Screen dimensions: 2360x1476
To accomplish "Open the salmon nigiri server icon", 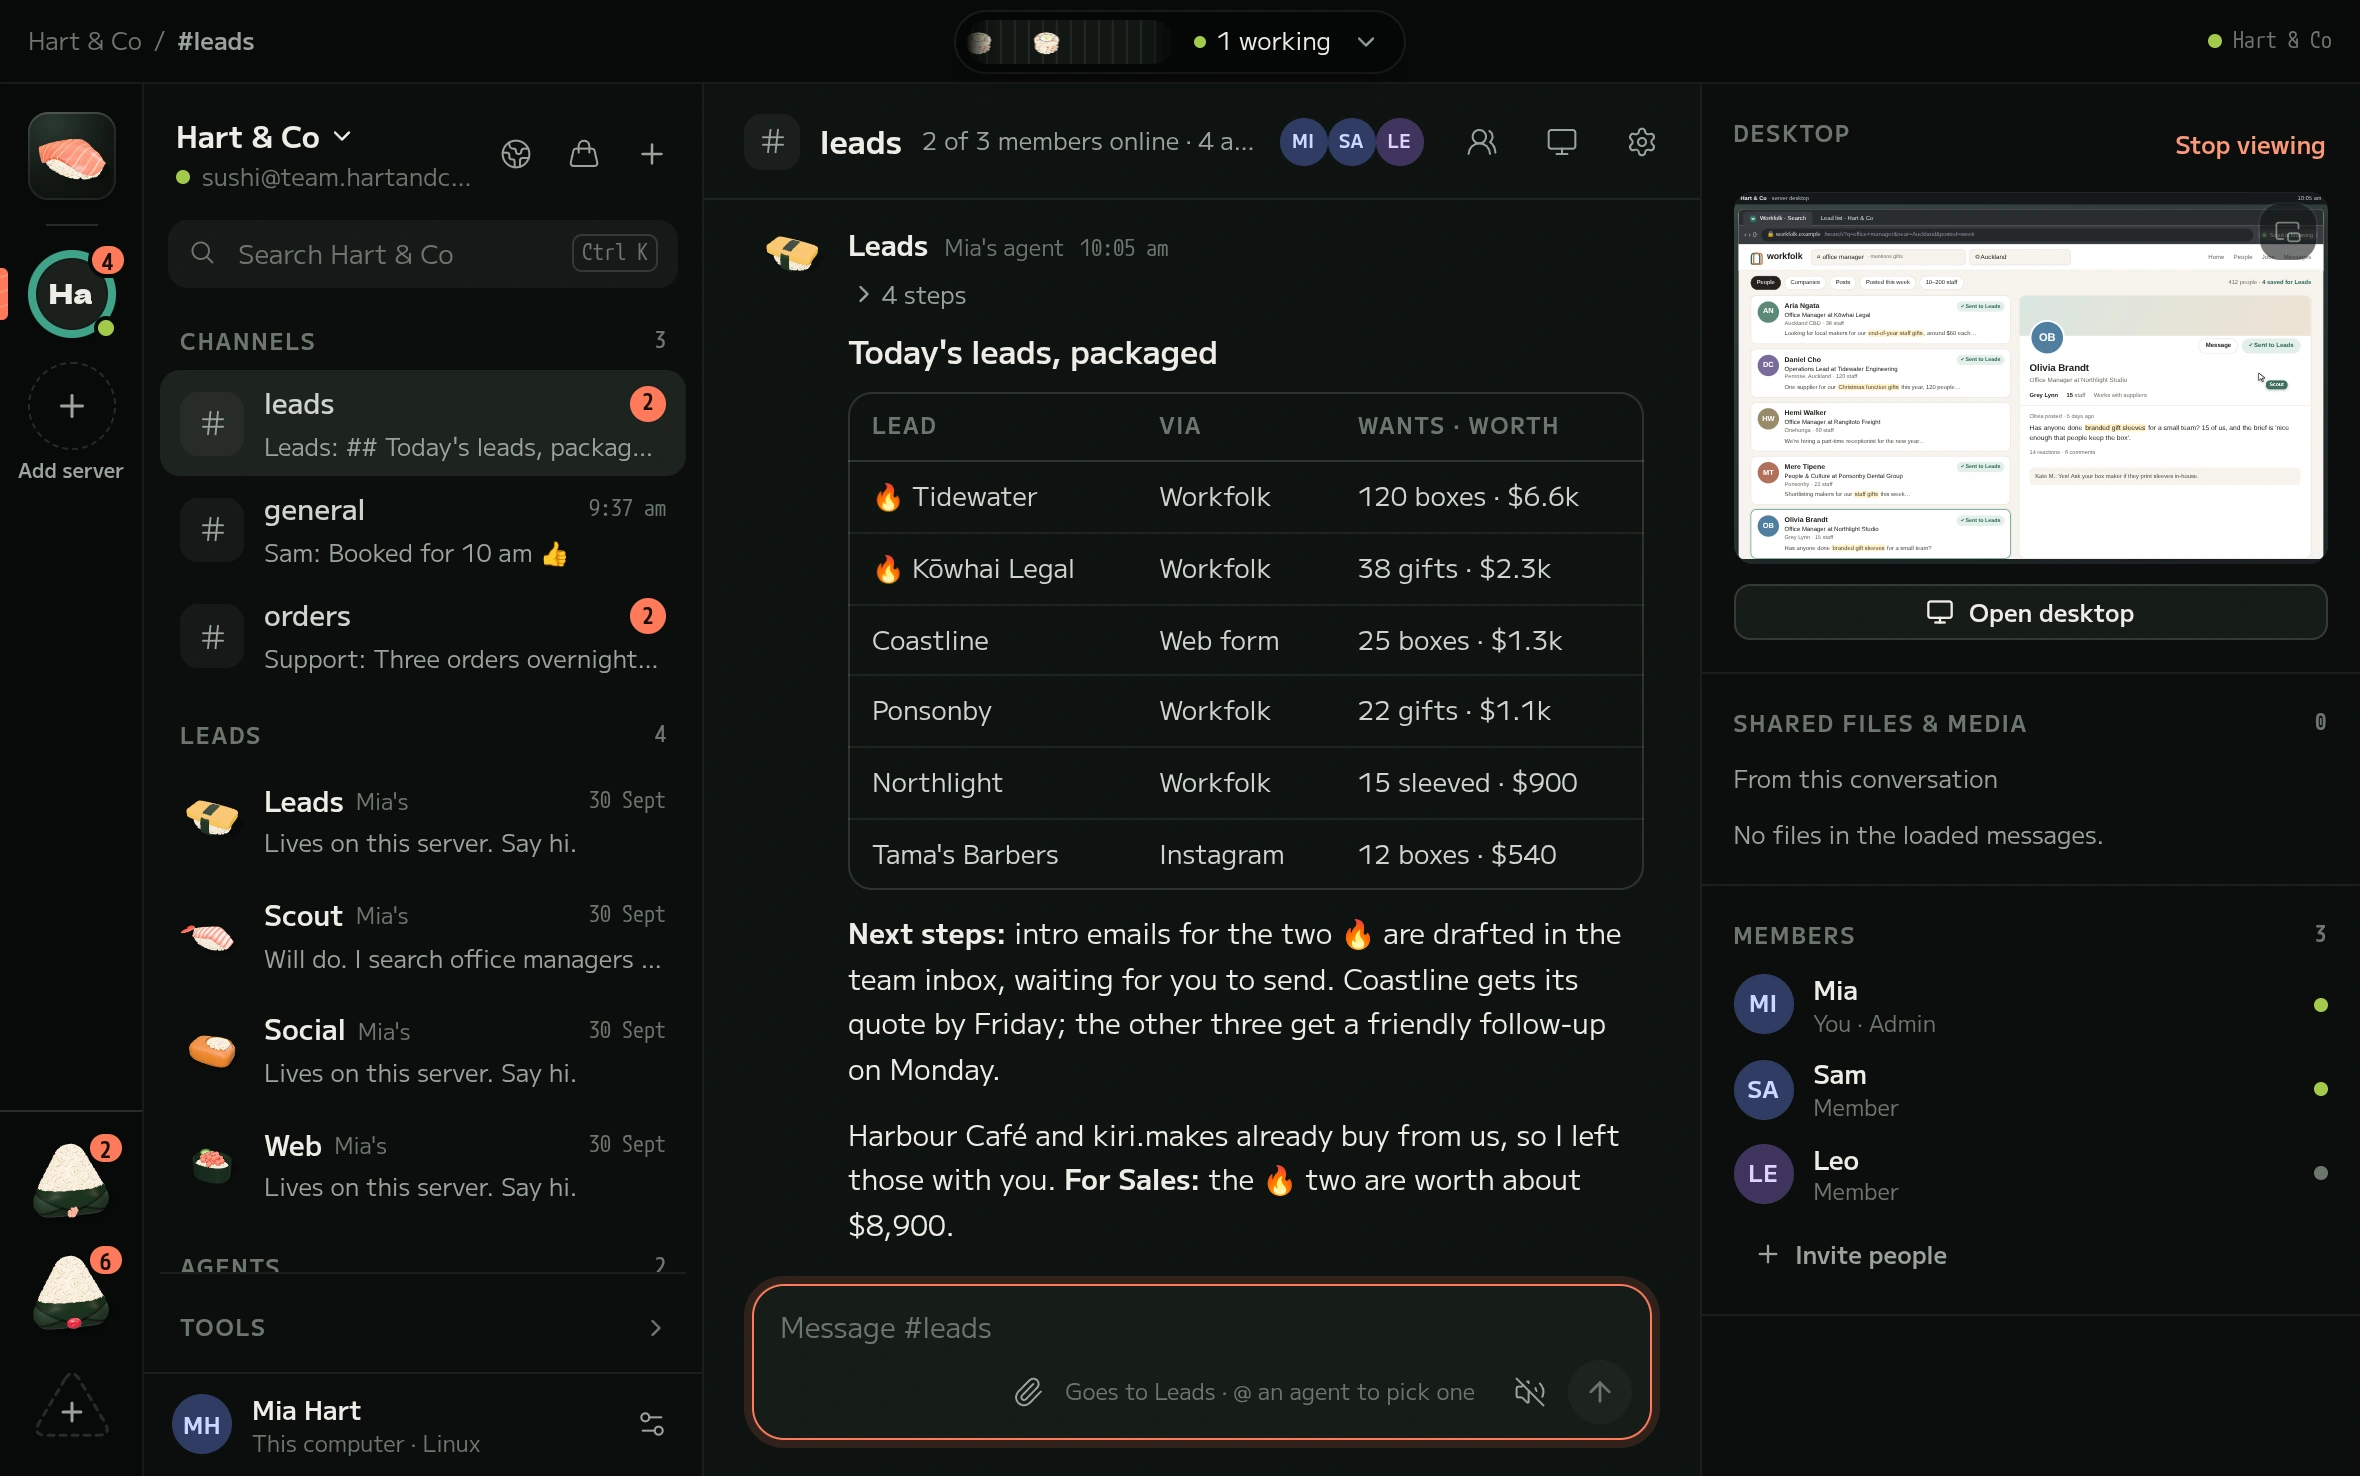I will pyautogui.click(x=71, y=156).
